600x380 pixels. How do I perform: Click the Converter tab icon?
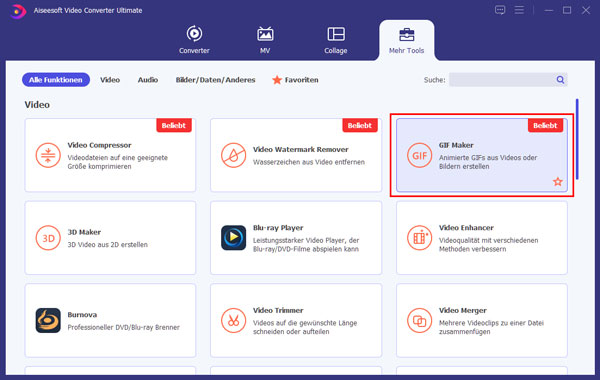pyautogui.click(x=194, y=34)
